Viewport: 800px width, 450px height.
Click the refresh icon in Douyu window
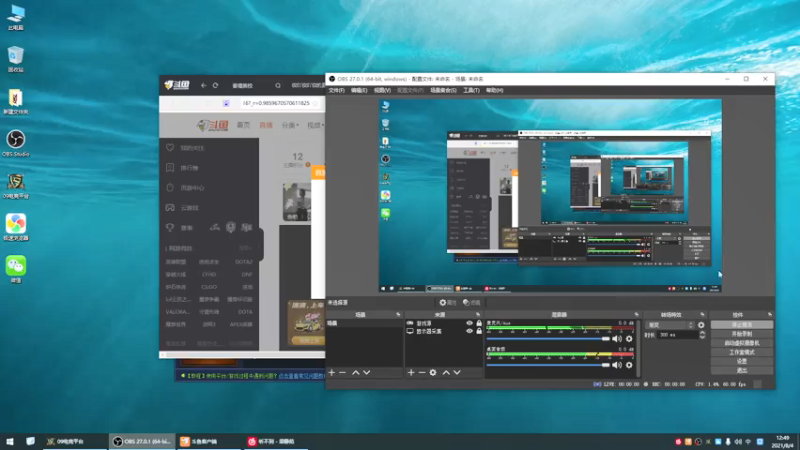pos(215,86)
